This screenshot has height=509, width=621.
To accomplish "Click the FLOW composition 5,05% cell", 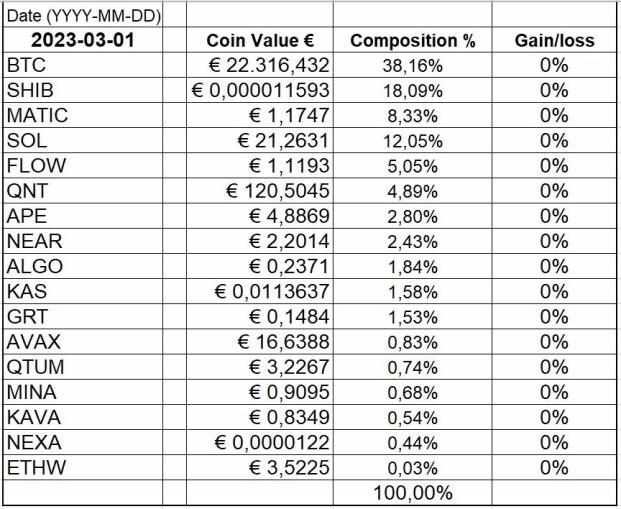I will click(x=412, y=166).
